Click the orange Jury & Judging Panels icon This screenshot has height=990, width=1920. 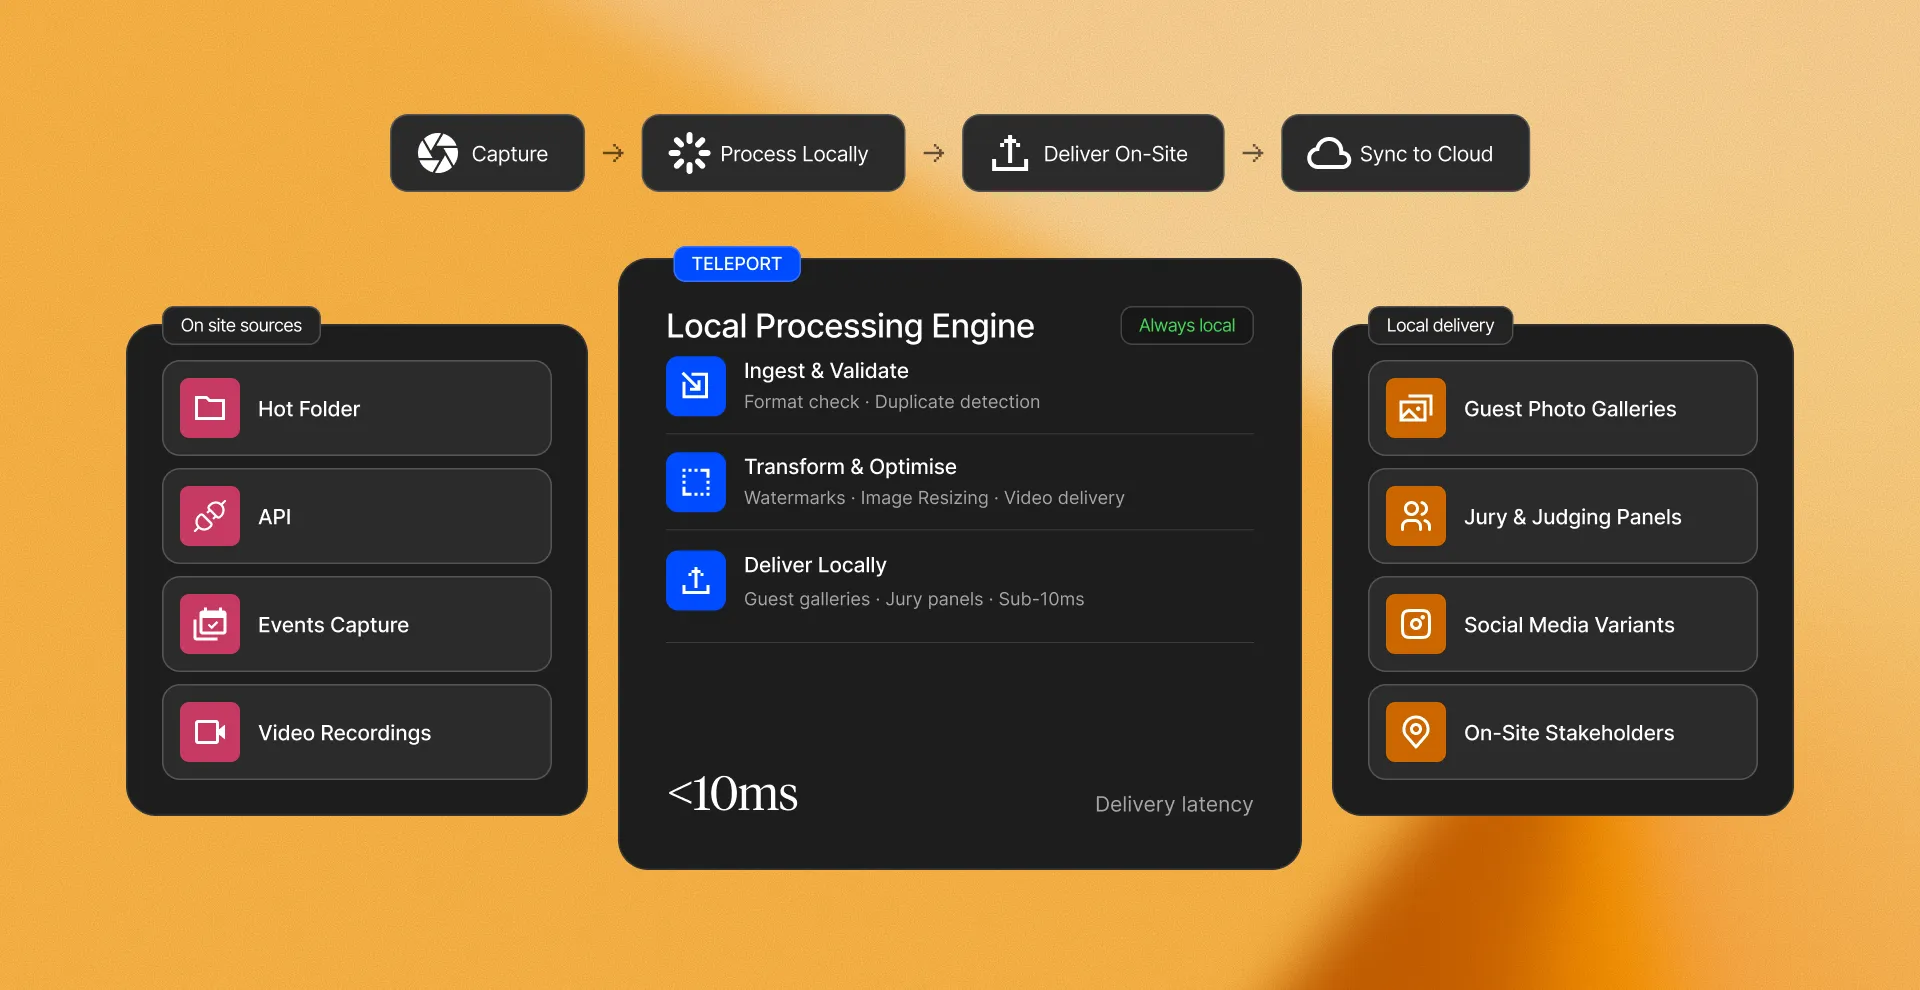pyautogui.click(x=1416, y=516)
